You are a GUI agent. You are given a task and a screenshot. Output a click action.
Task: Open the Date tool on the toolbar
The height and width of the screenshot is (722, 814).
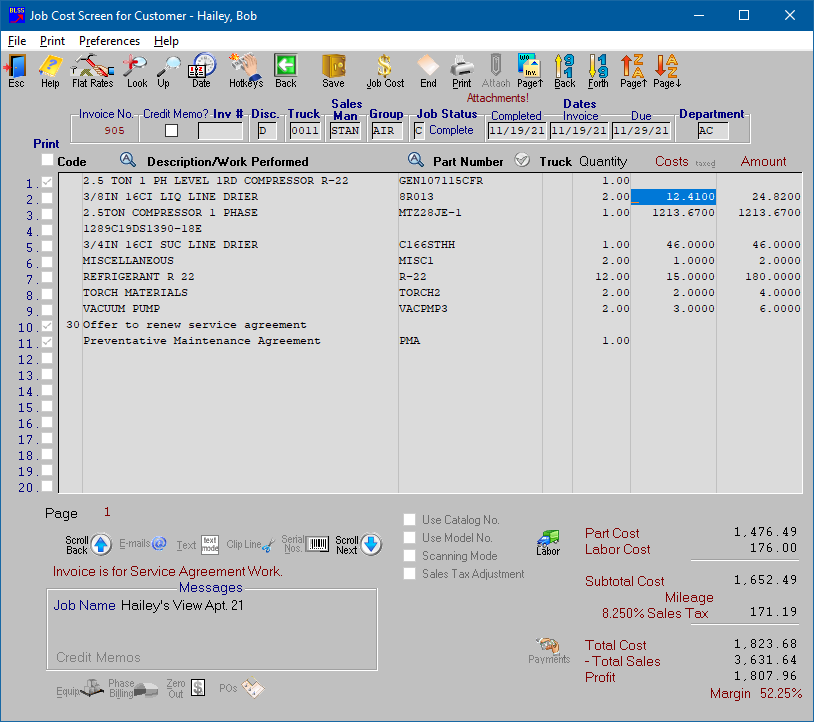click(x=201, y=70)
